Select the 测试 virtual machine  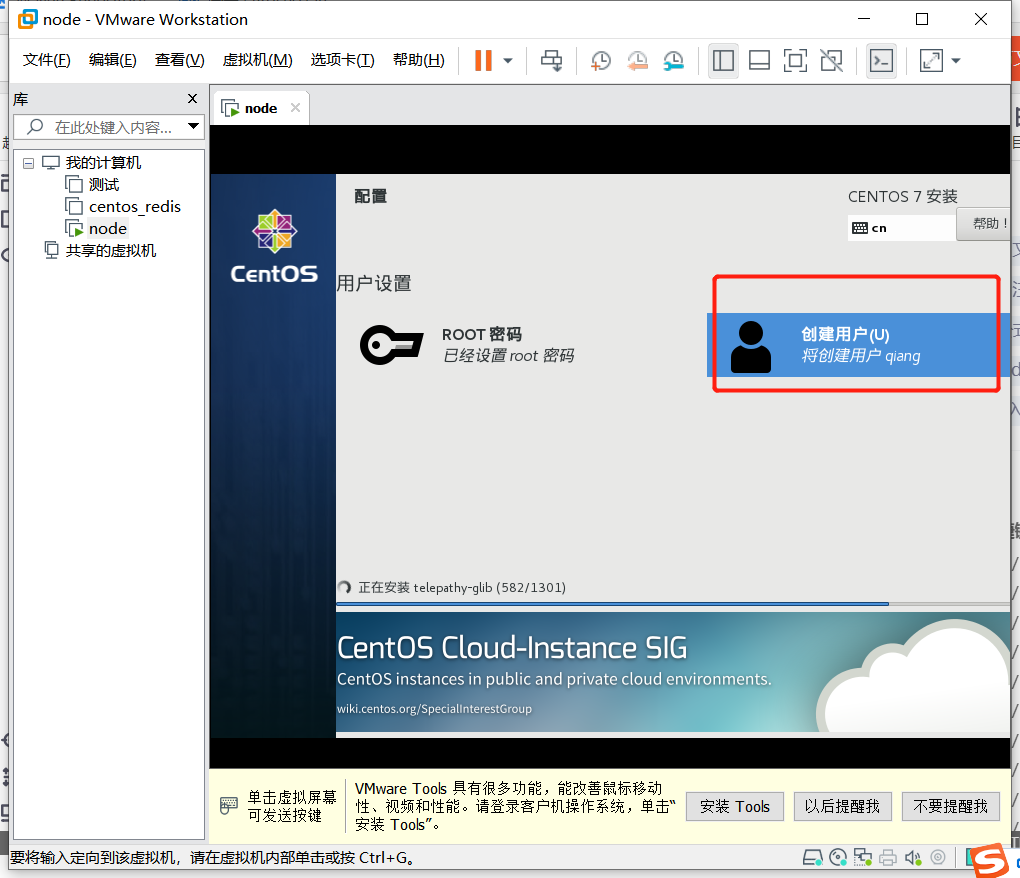pos(104,185)
